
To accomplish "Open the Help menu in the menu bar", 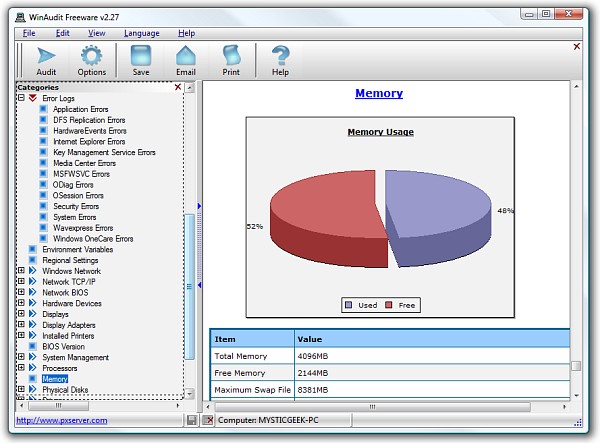I will click(x=186, y=33).
